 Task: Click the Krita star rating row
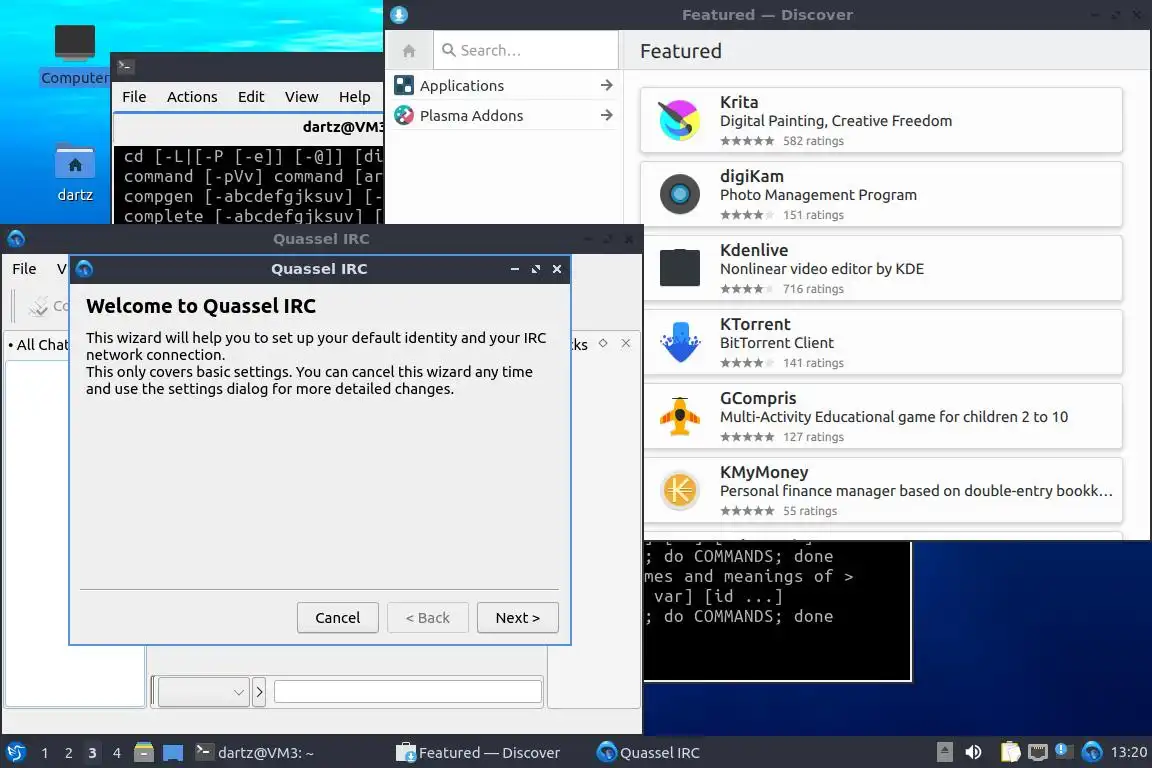(x=746, y=140)
